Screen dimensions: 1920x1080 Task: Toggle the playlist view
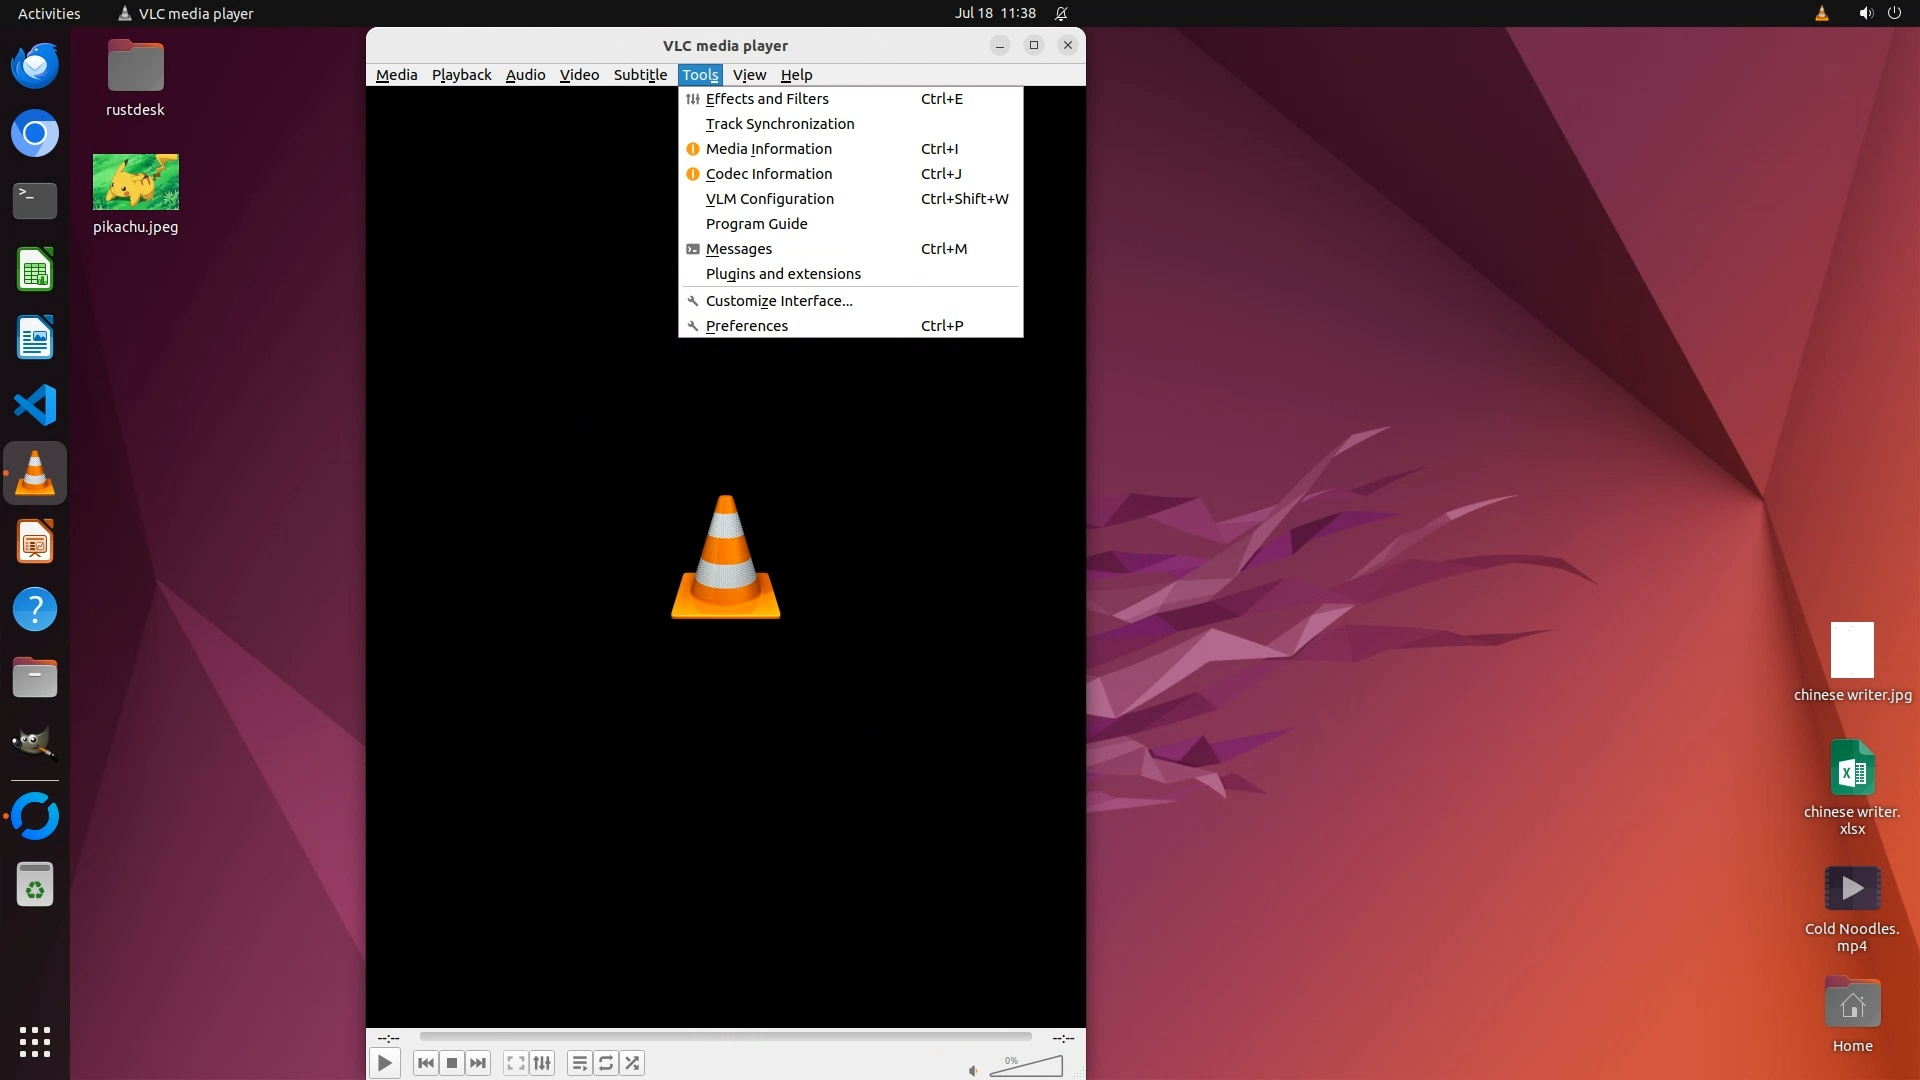579,1063
